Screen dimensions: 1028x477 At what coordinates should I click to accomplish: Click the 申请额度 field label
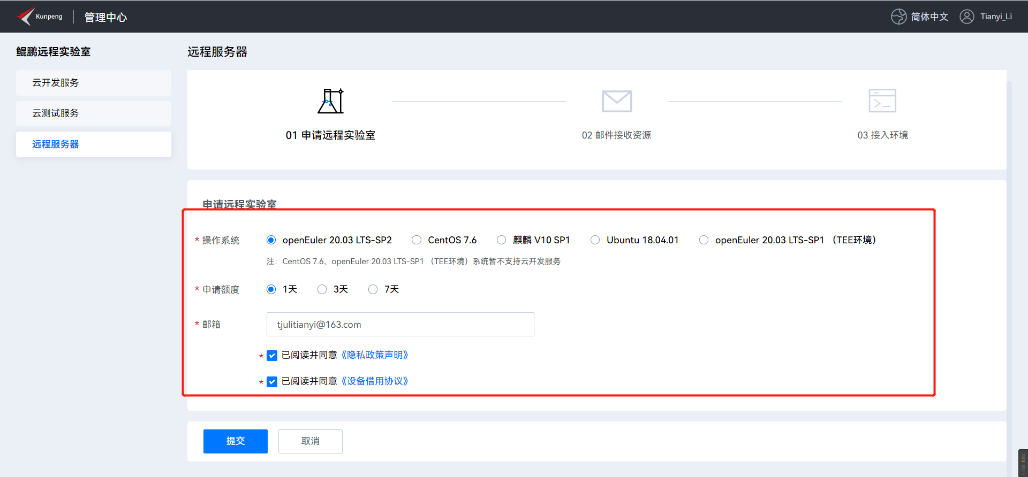coord(221,290)
